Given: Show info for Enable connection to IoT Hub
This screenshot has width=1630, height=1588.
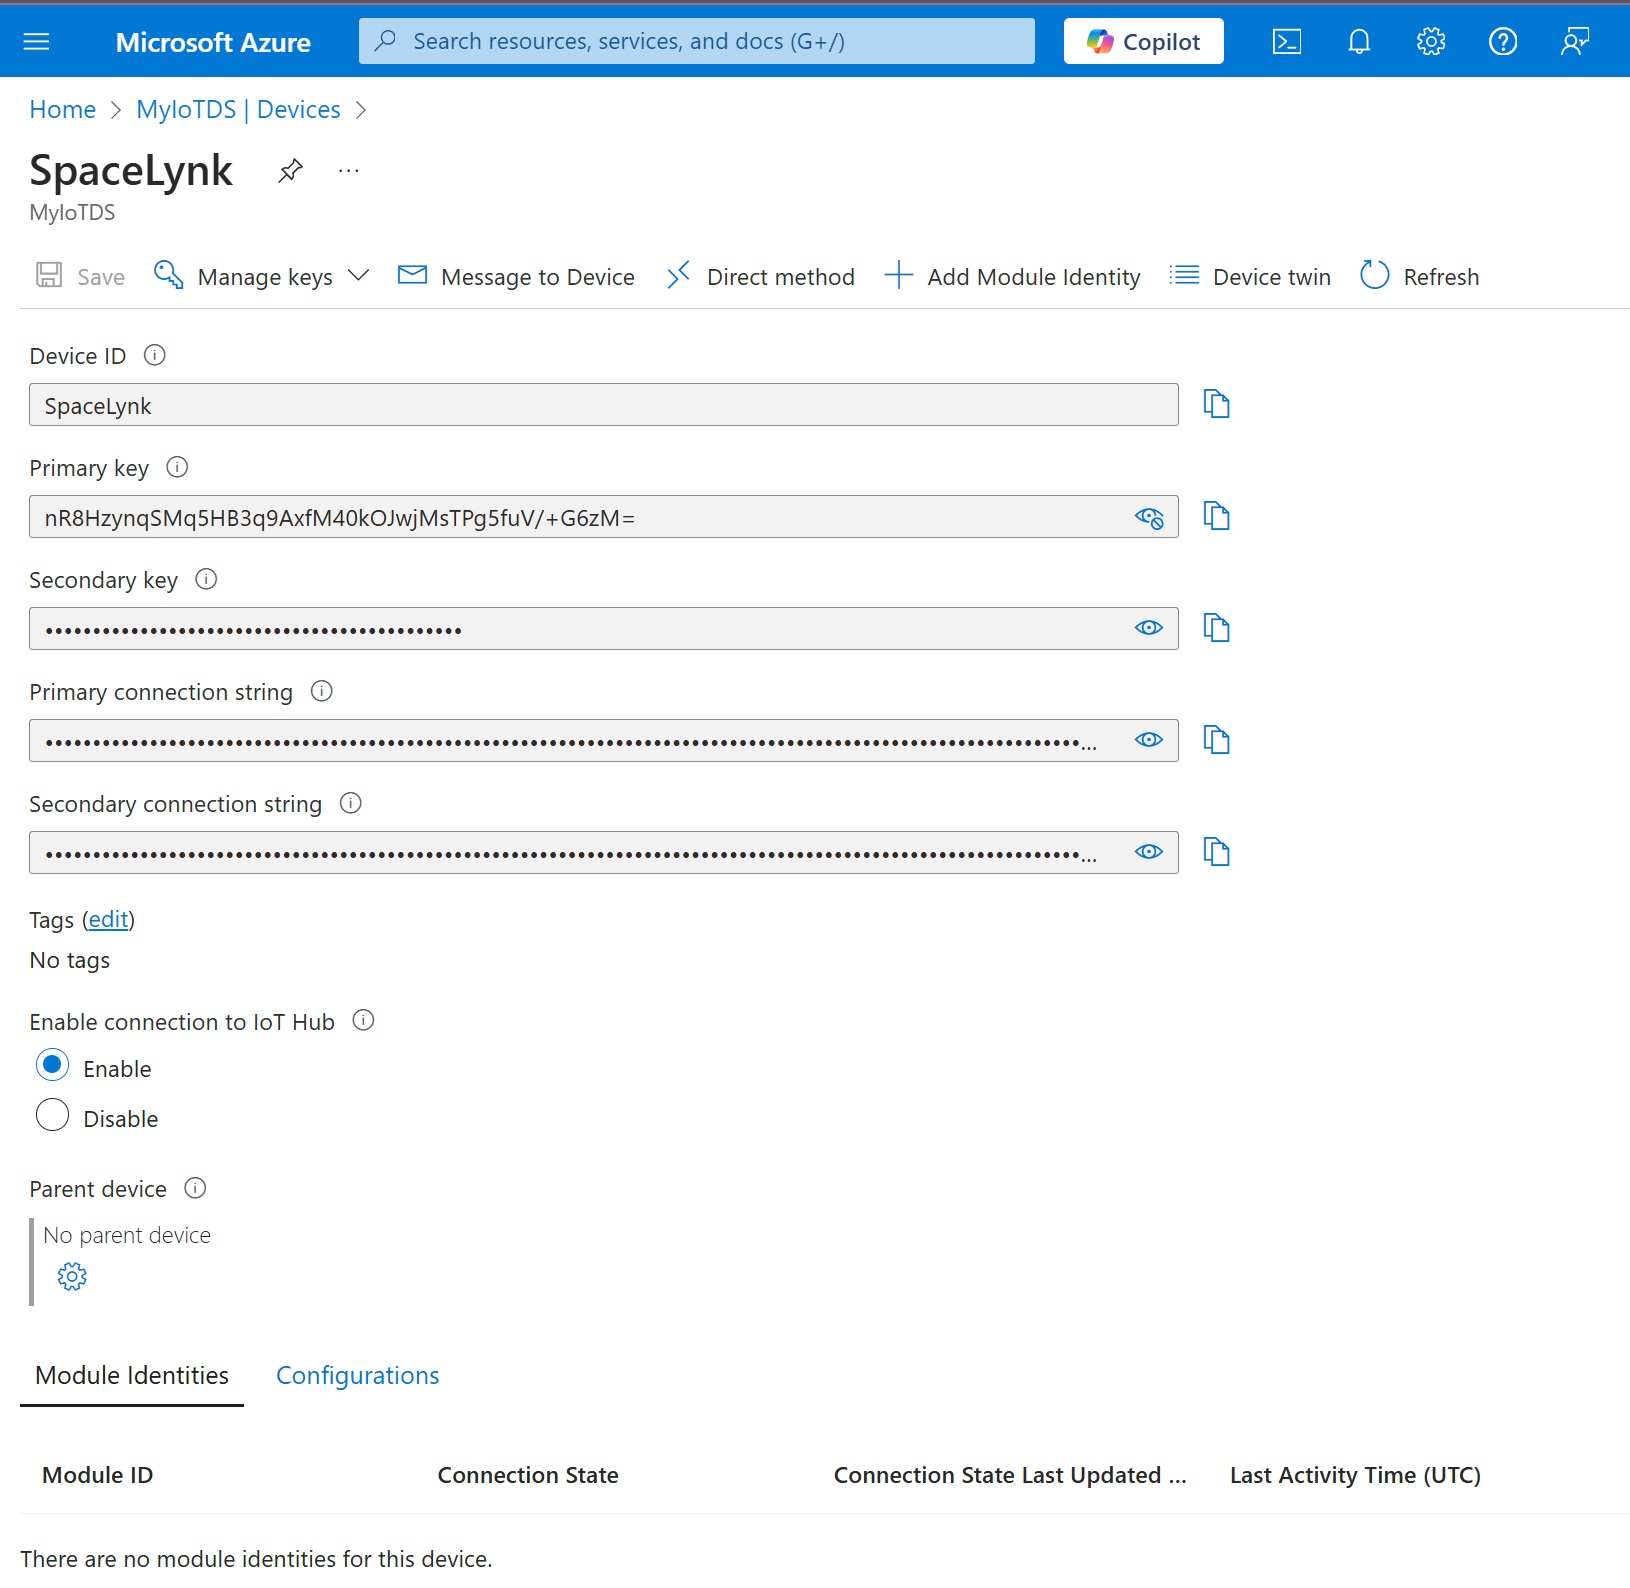Looking at the screenshot, I should pos(364,1020).
